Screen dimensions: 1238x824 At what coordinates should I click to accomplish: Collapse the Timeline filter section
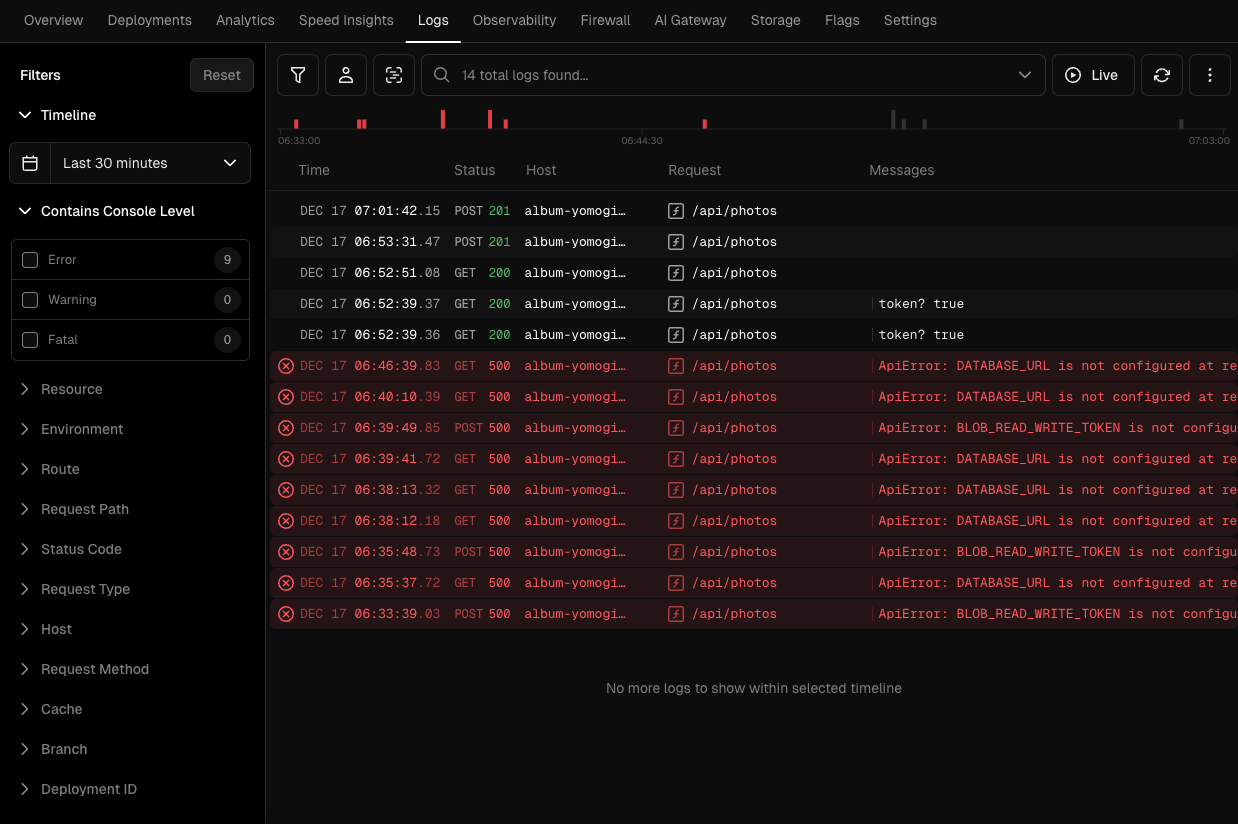tap(25, 115)
